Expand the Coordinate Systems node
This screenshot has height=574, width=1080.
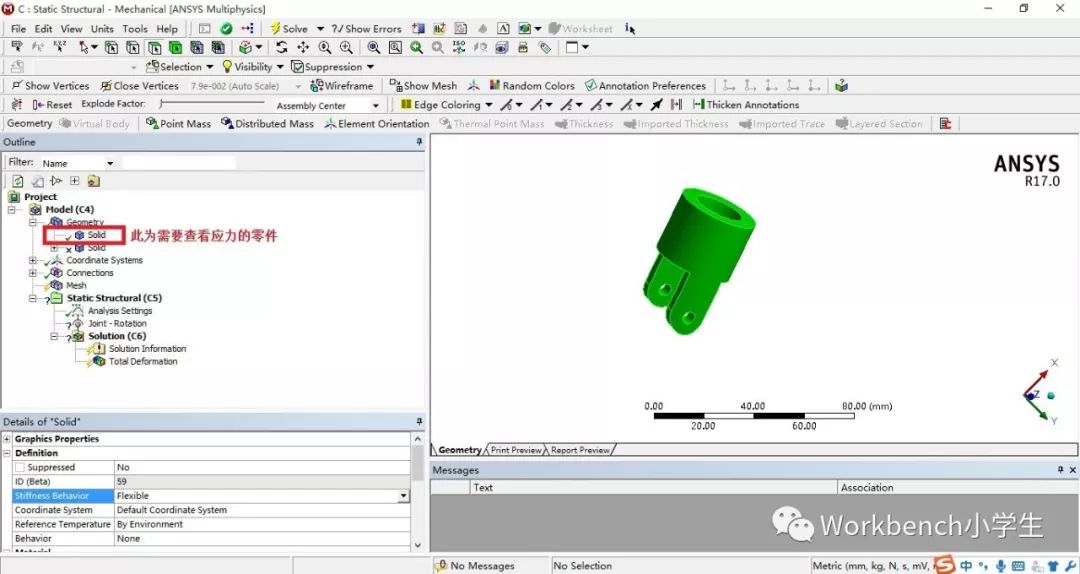tap(32, 260)
